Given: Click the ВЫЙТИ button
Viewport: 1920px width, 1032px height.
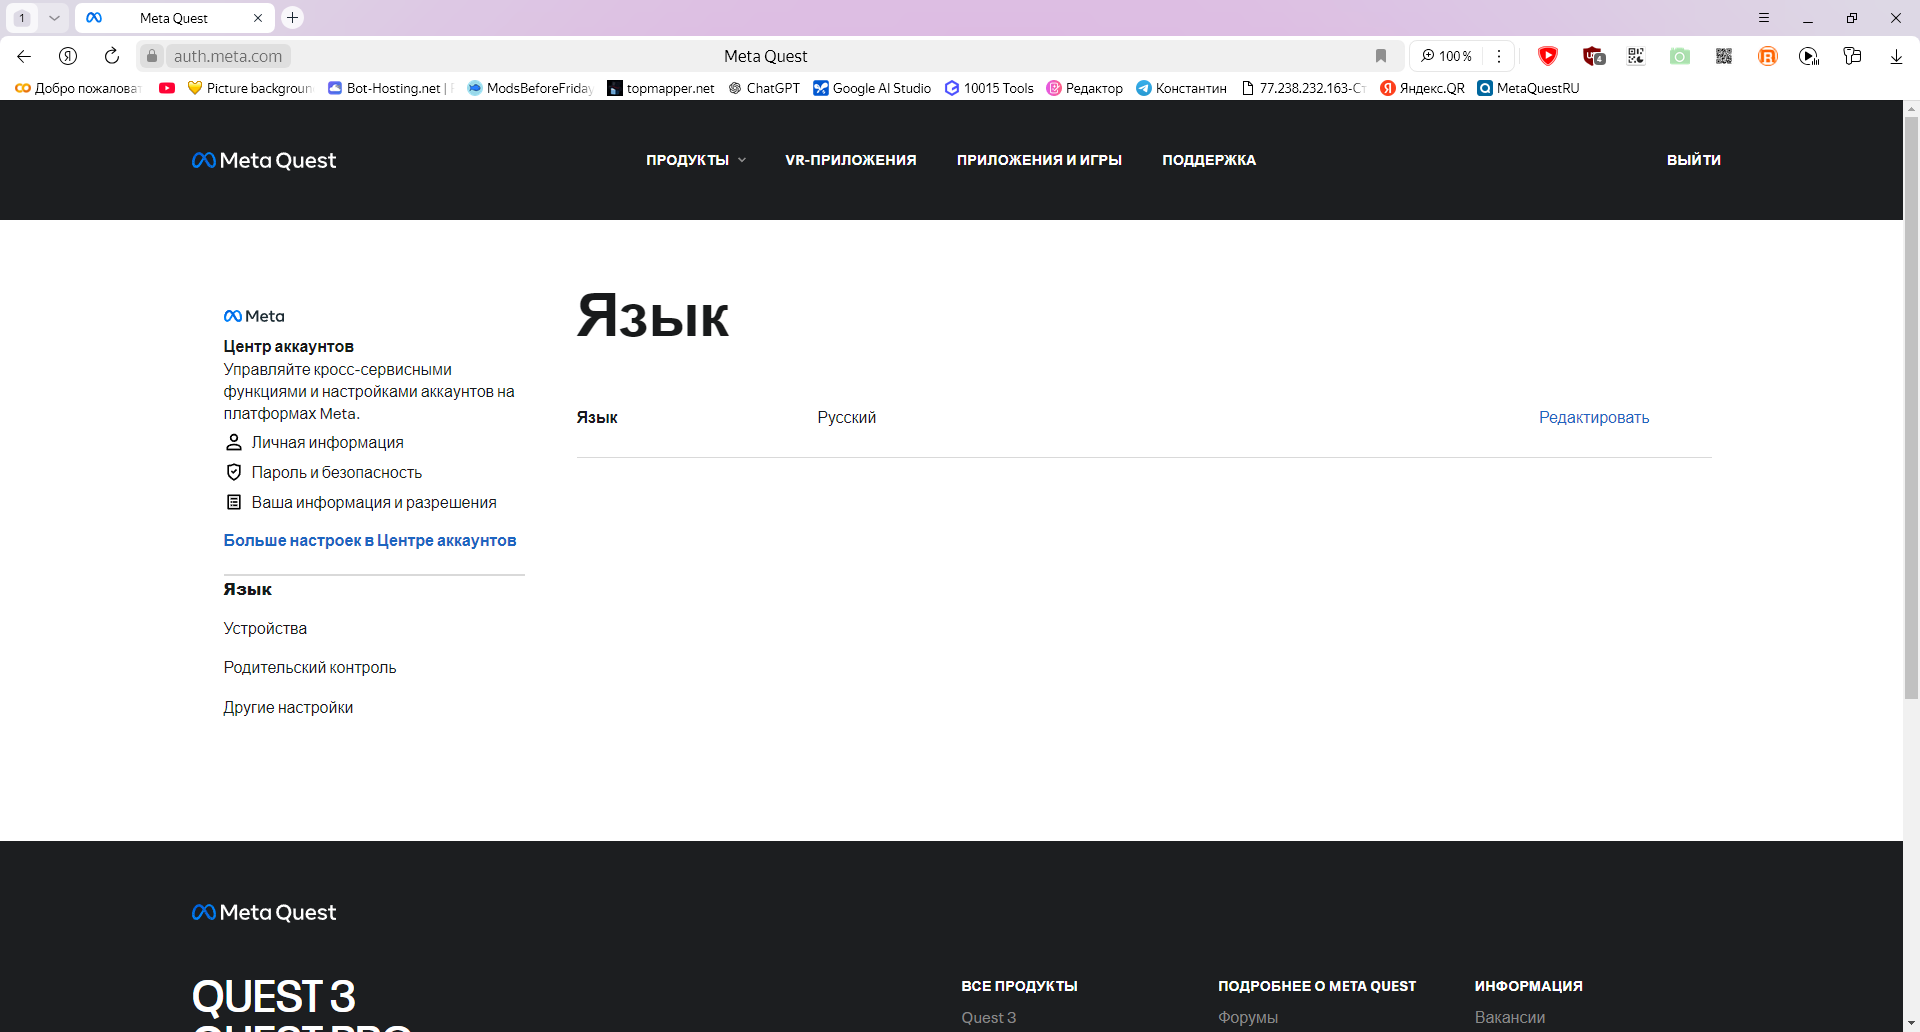Looking at the screenshot, I should click(1693, 160).
